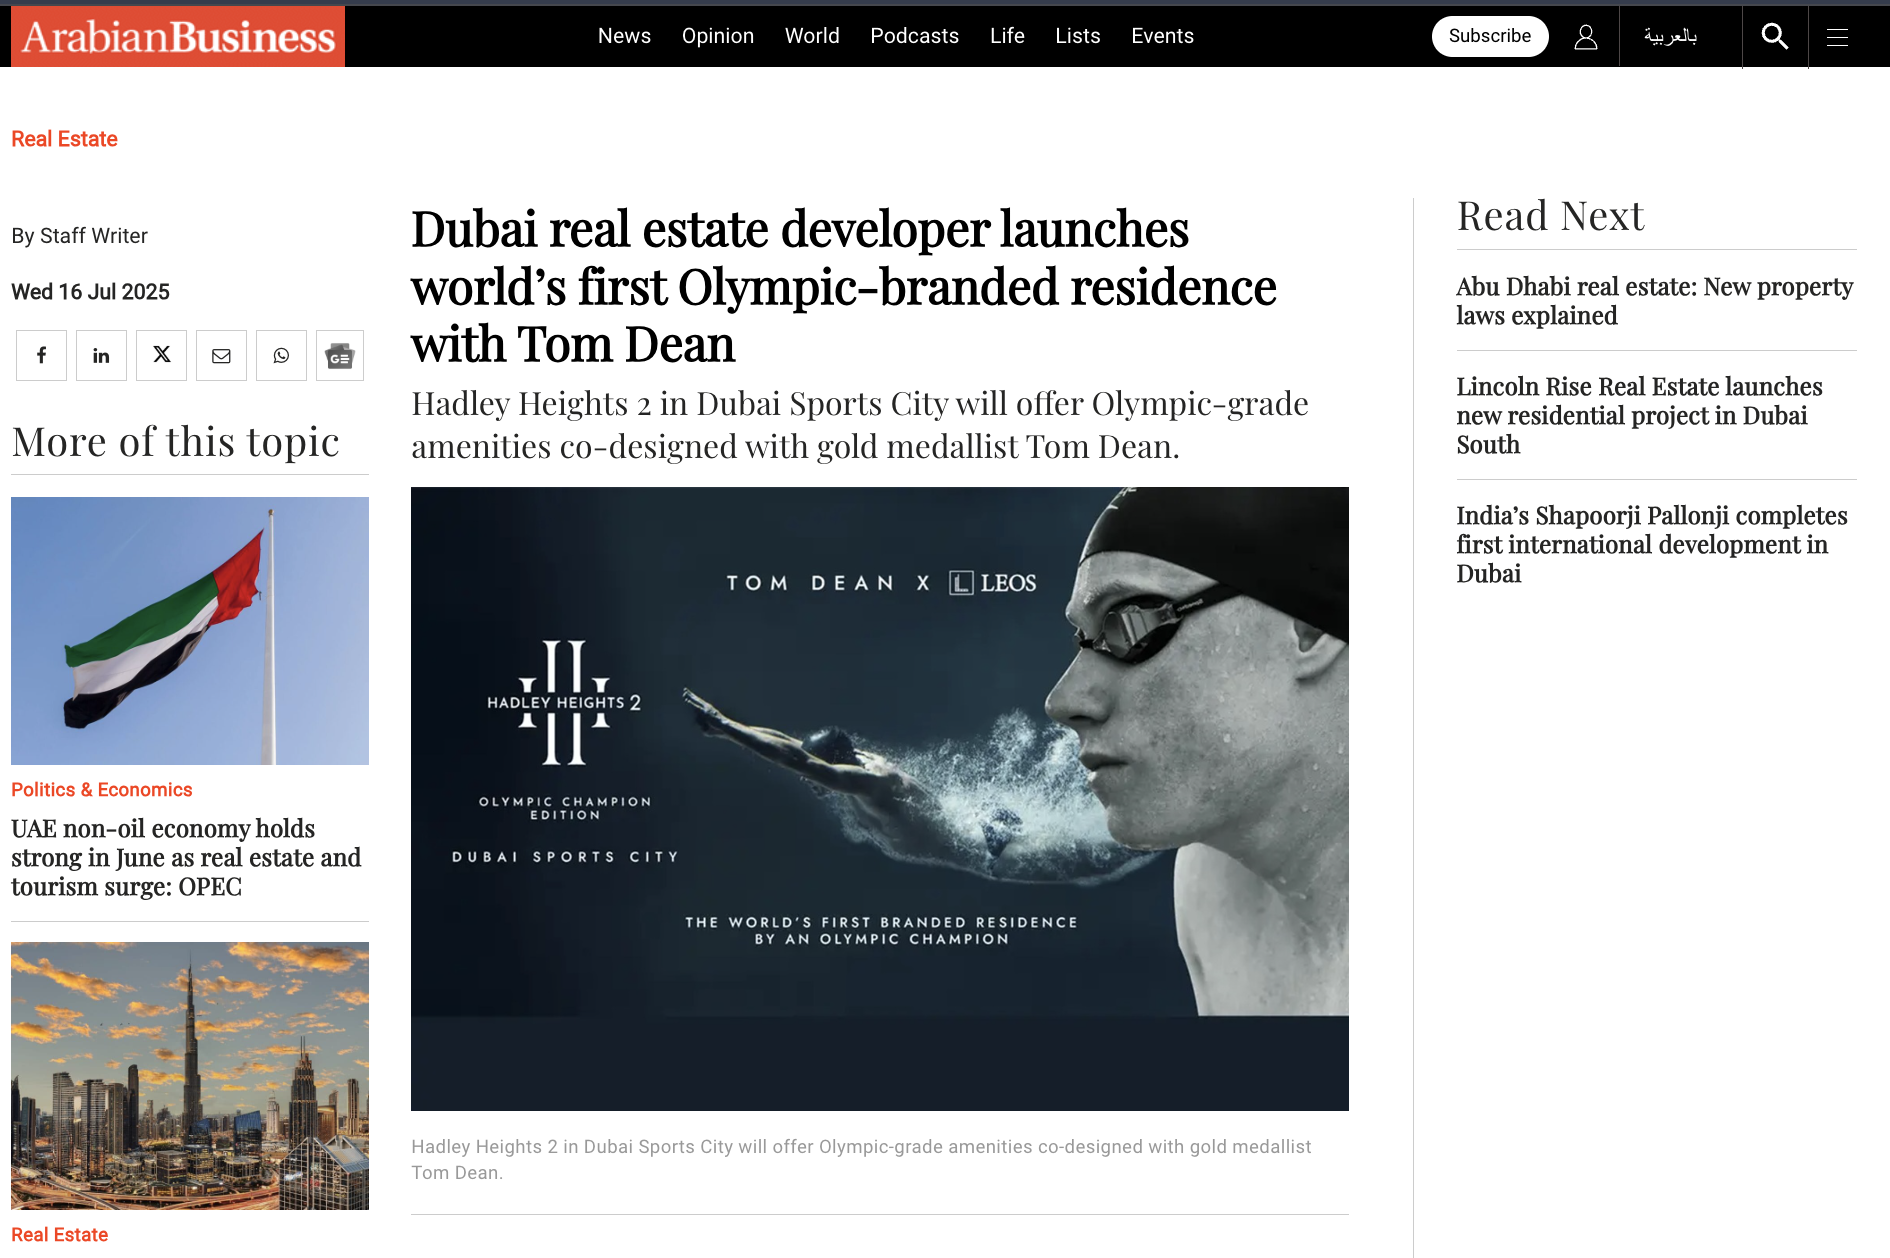This screenshot has width=1890, height=1258.
Task: Click the Dubai skyline thumbnail
Action: 190,1076
